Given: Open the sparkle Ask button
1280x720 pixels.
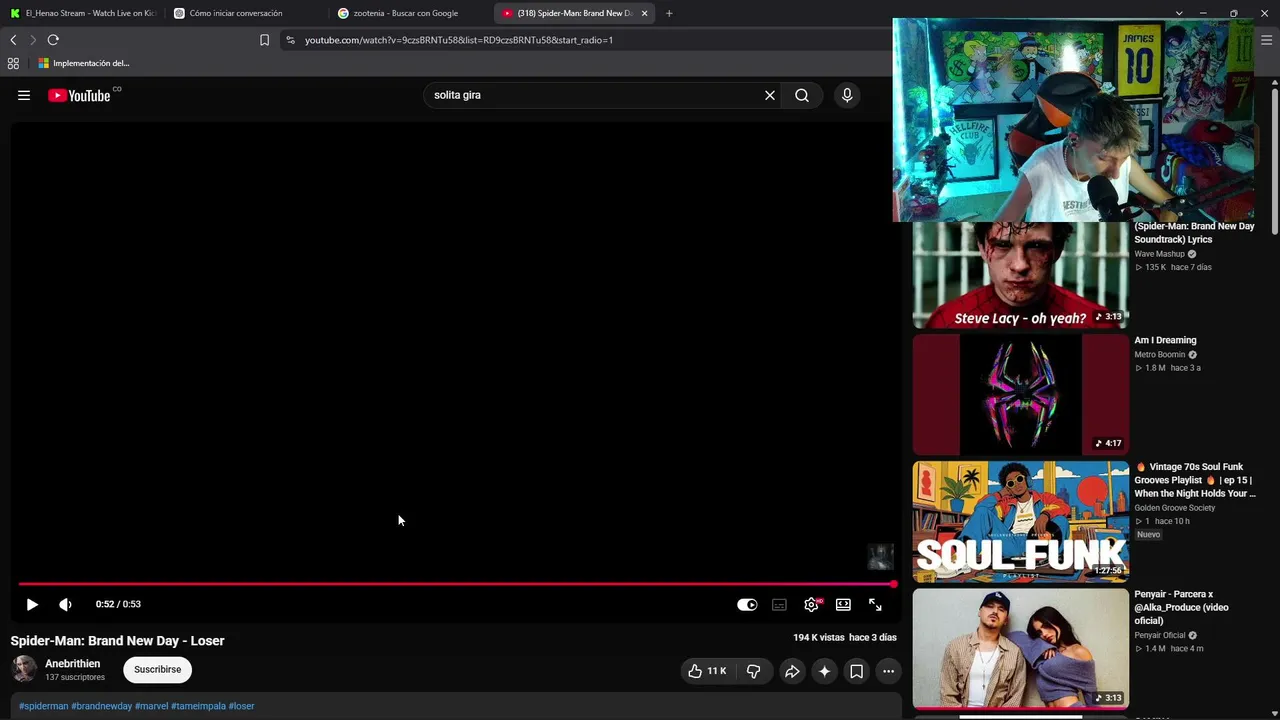Looking at the screenshot, I should coord(824,671).
